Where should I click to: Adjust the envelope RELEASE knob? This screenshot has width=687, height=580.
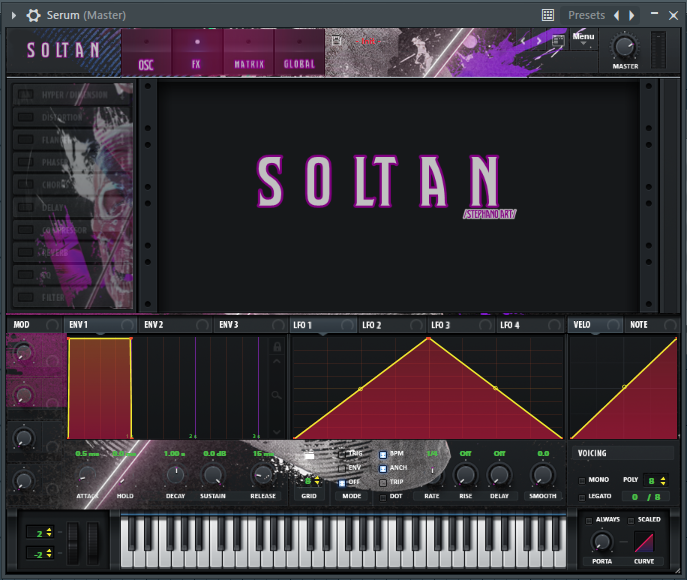pos(262,476)
